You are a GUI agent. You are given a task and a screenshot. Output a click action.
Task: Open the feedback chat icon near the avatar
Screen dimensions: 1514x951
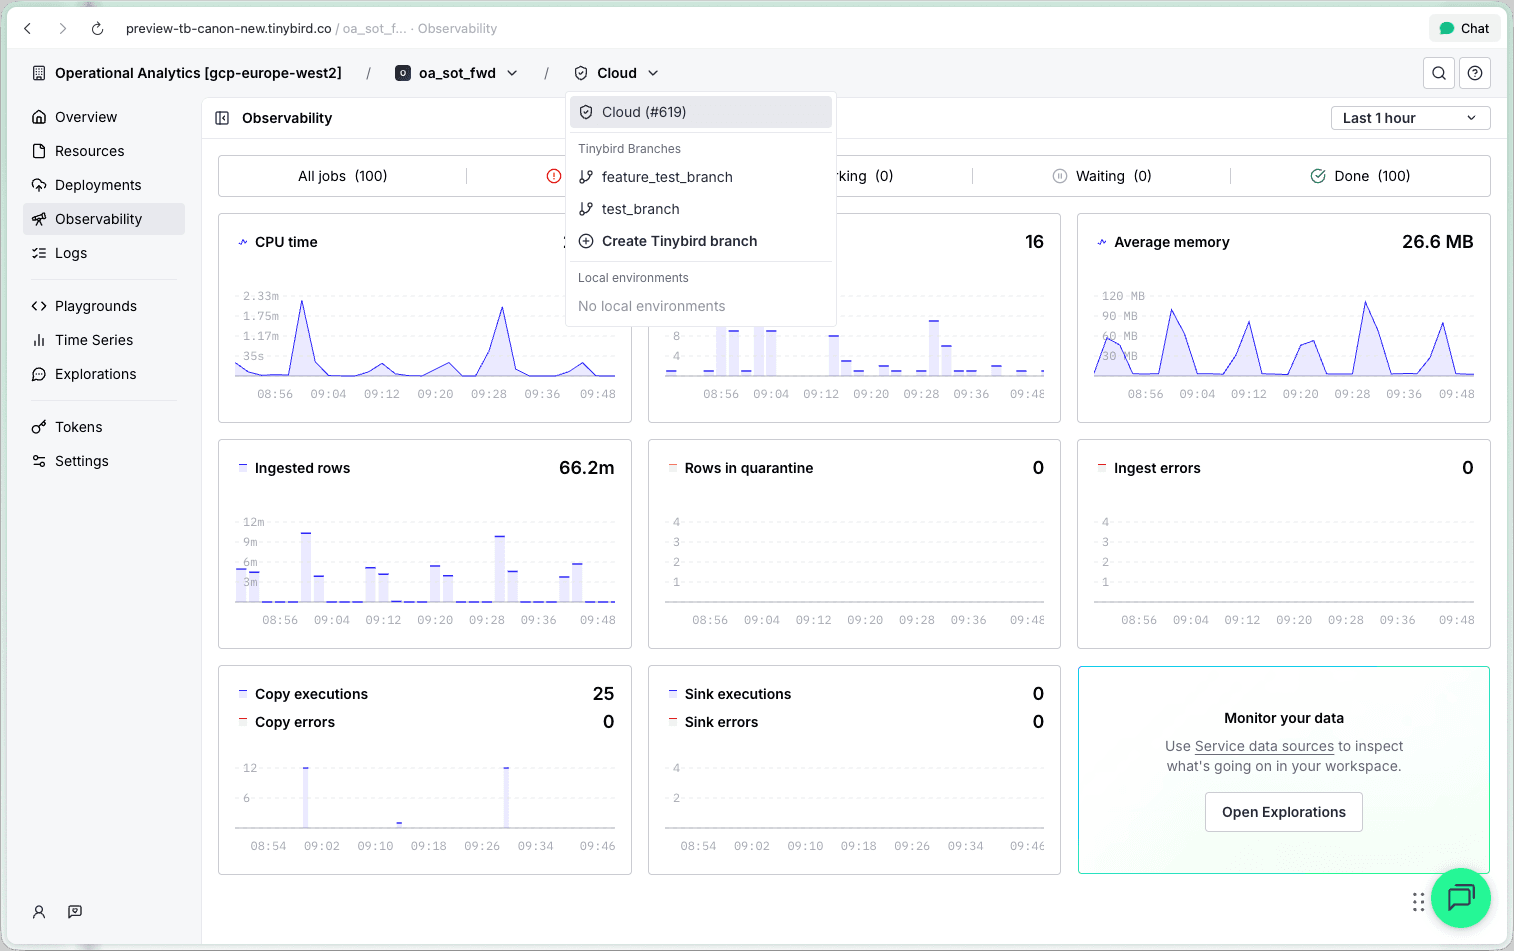point(75,911)
